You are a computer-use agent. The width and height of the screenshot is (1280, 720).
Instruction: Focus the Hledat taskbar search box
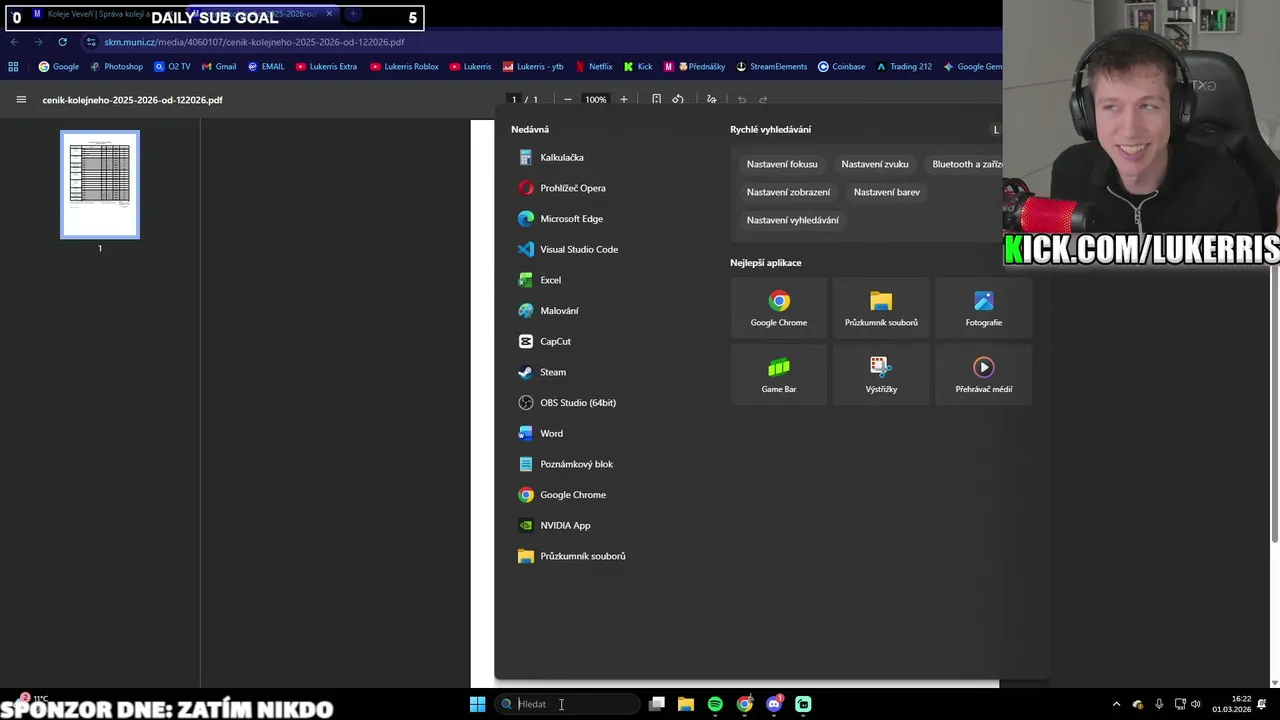tap(568, 704)
